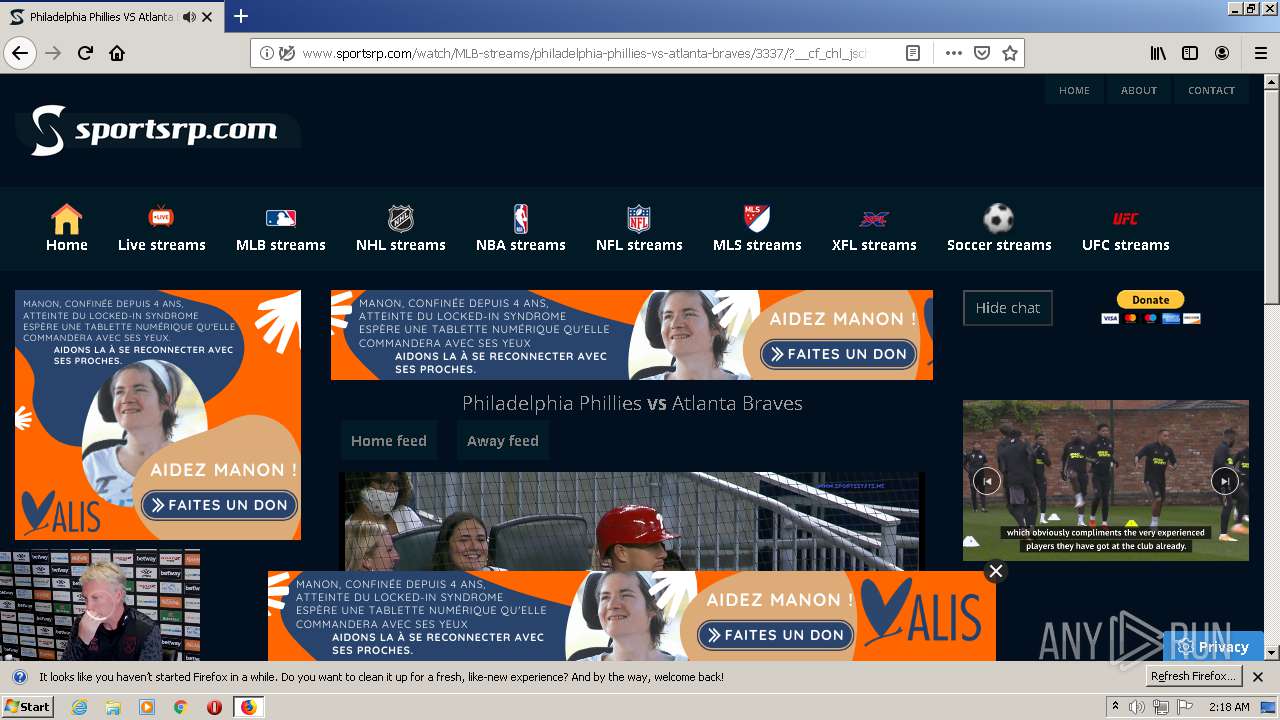Open the system volume control

[x=1137, y=707]
